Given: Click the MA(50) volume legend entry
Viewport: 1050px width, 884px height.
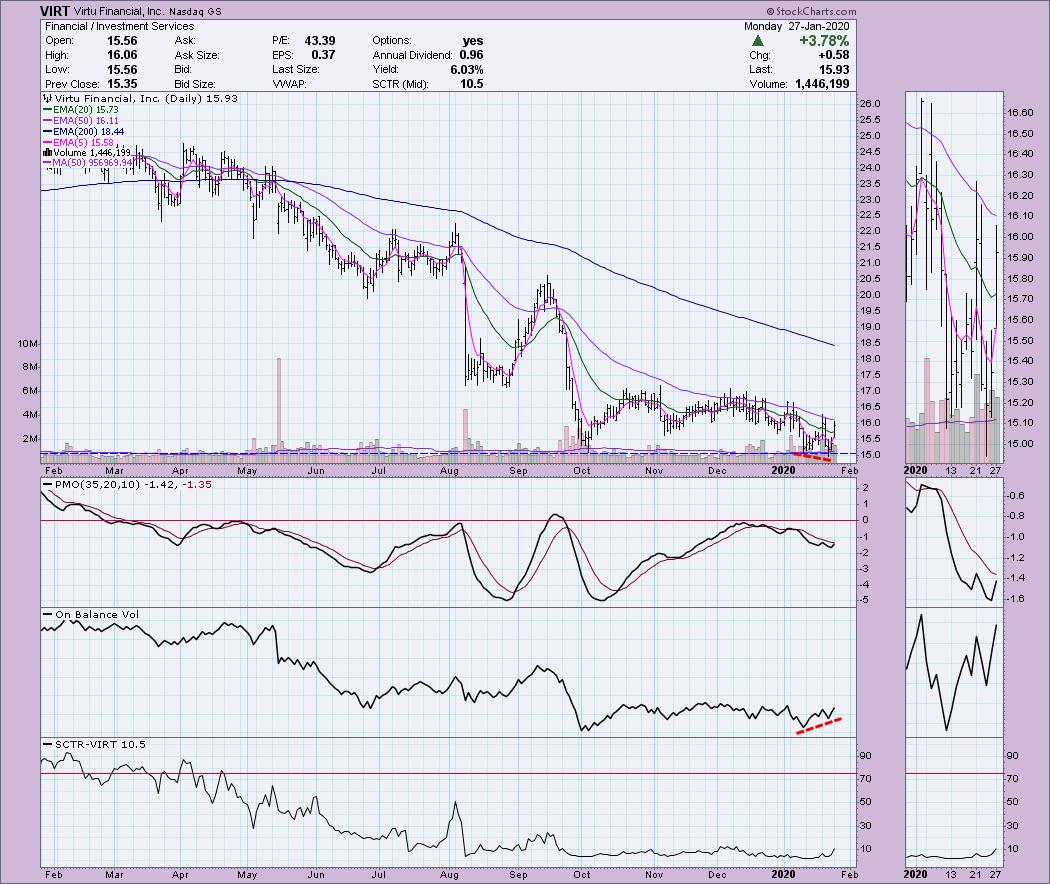Looking at the screenshot, I should (88, 163).
